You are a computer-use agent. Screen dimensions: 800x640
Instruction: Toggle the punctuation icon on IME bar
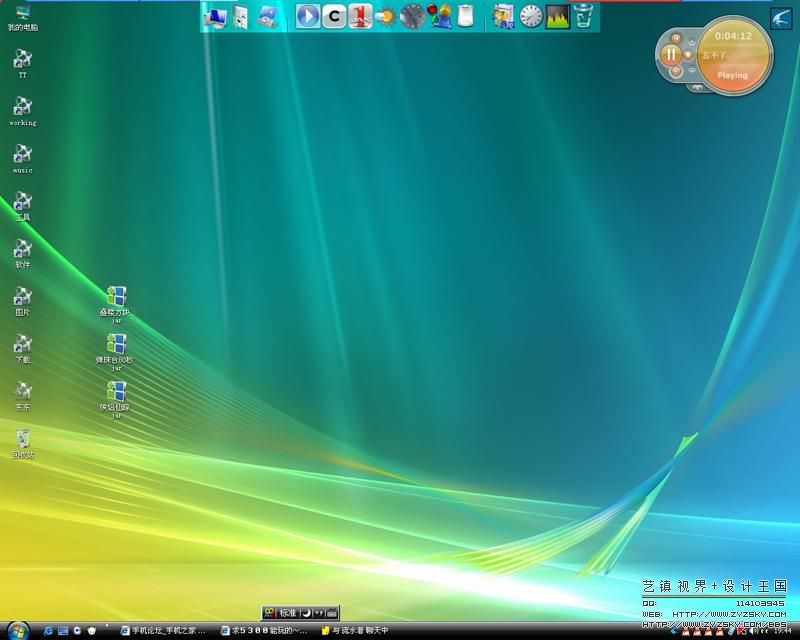pyautogui.click(x=319, y=613)
